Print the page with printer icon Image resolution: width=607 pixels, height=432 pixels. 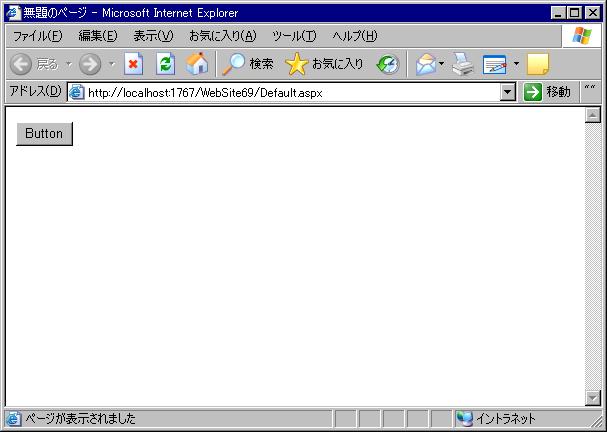click(x=463, y=64)
